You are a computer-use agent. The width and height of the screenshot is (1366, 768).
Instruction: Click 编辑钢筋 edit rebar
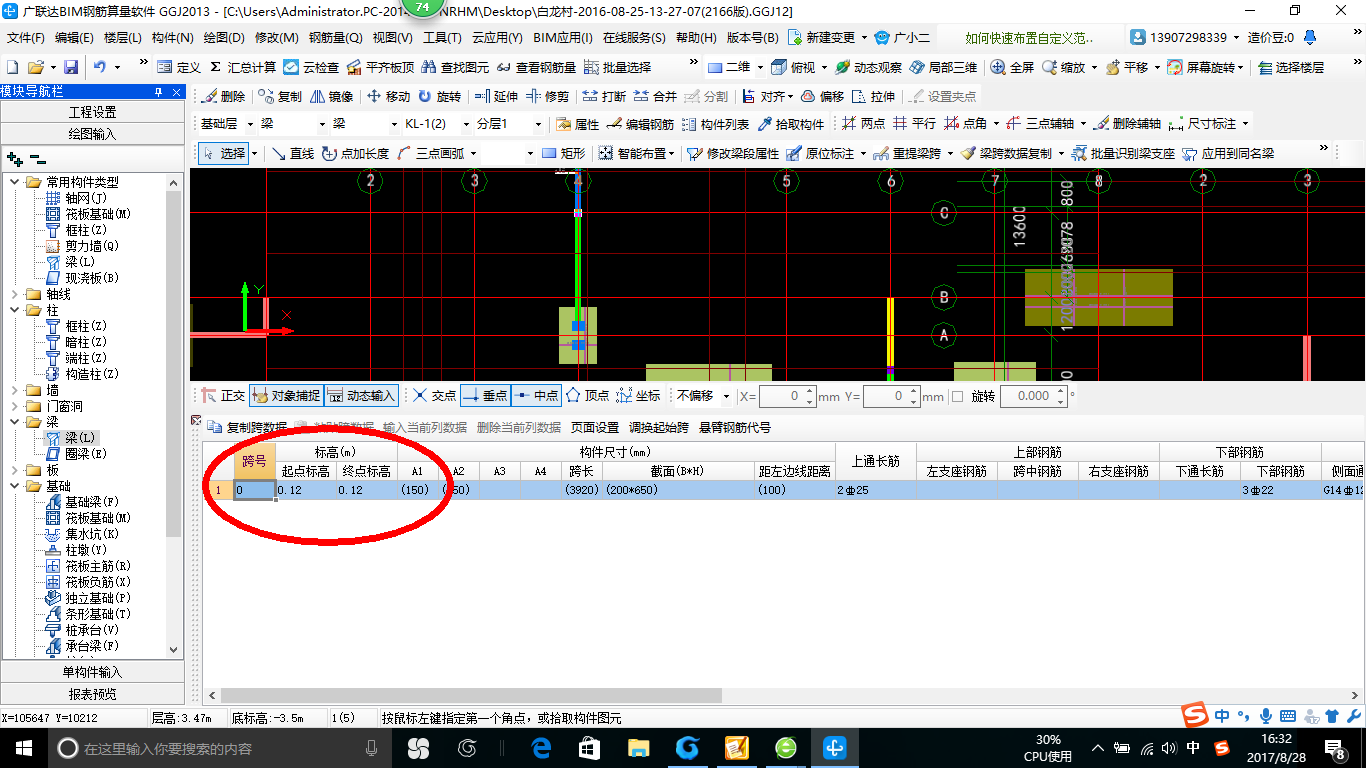coord(640,124)
